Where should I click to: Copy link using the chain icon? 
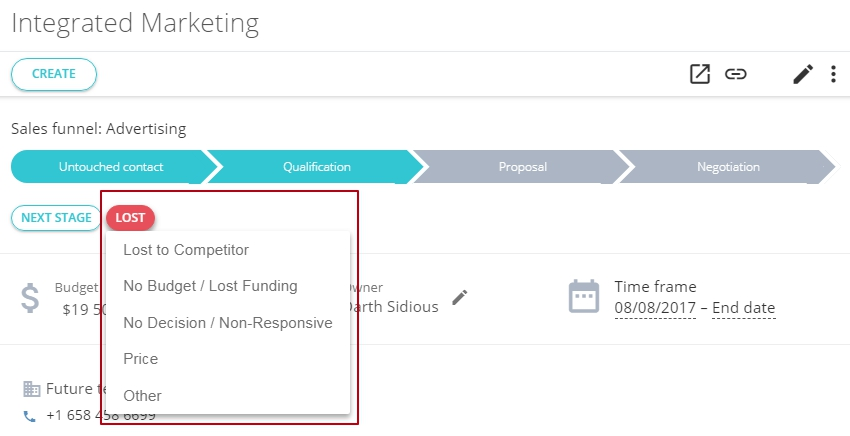[x=736, y=74]
